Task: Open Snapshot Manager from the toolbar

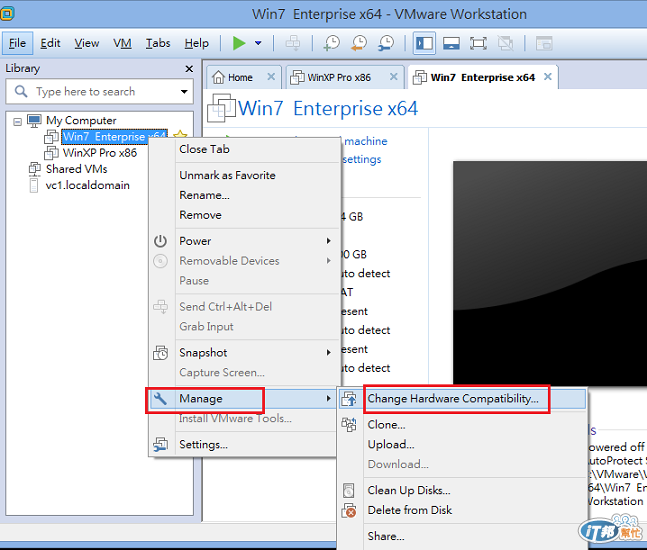Action: point(386,43)
